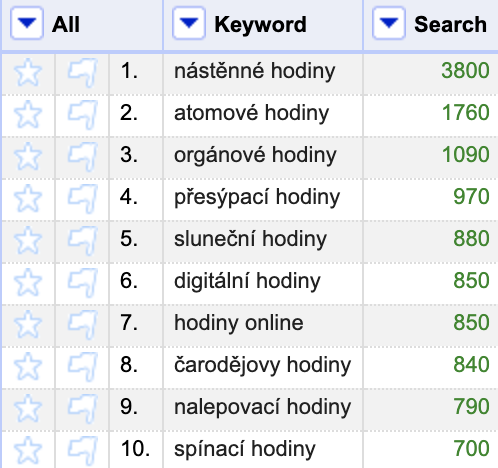Viewport: 498px width, 468px height.
Task: Click thumbs-down icon for čarodějovy hodiny
Action: pos(82,366)
